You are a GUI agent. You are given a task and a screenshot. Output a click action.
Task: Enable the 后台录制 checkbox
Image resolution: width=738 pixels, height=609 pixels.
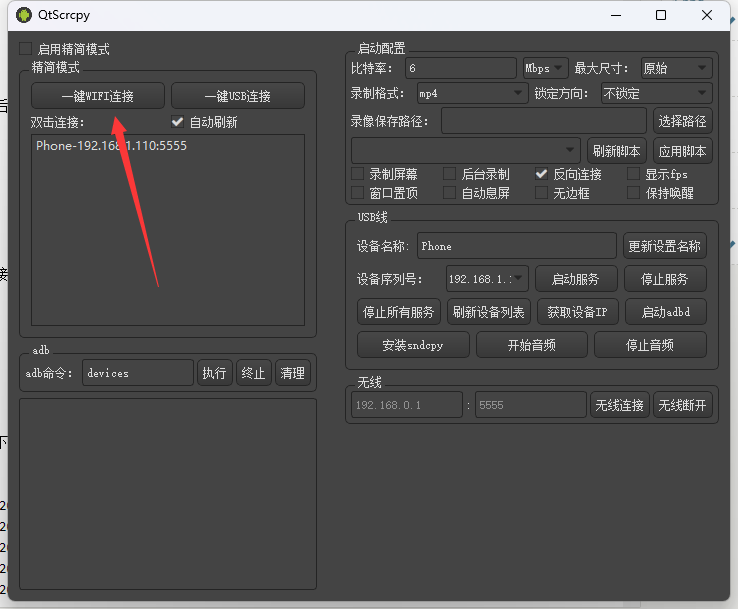coord(449,174)
